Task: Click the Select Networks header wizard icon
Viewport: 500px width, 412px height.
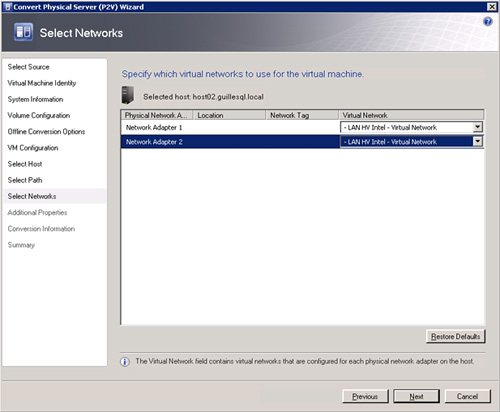Action: point(23,32)
